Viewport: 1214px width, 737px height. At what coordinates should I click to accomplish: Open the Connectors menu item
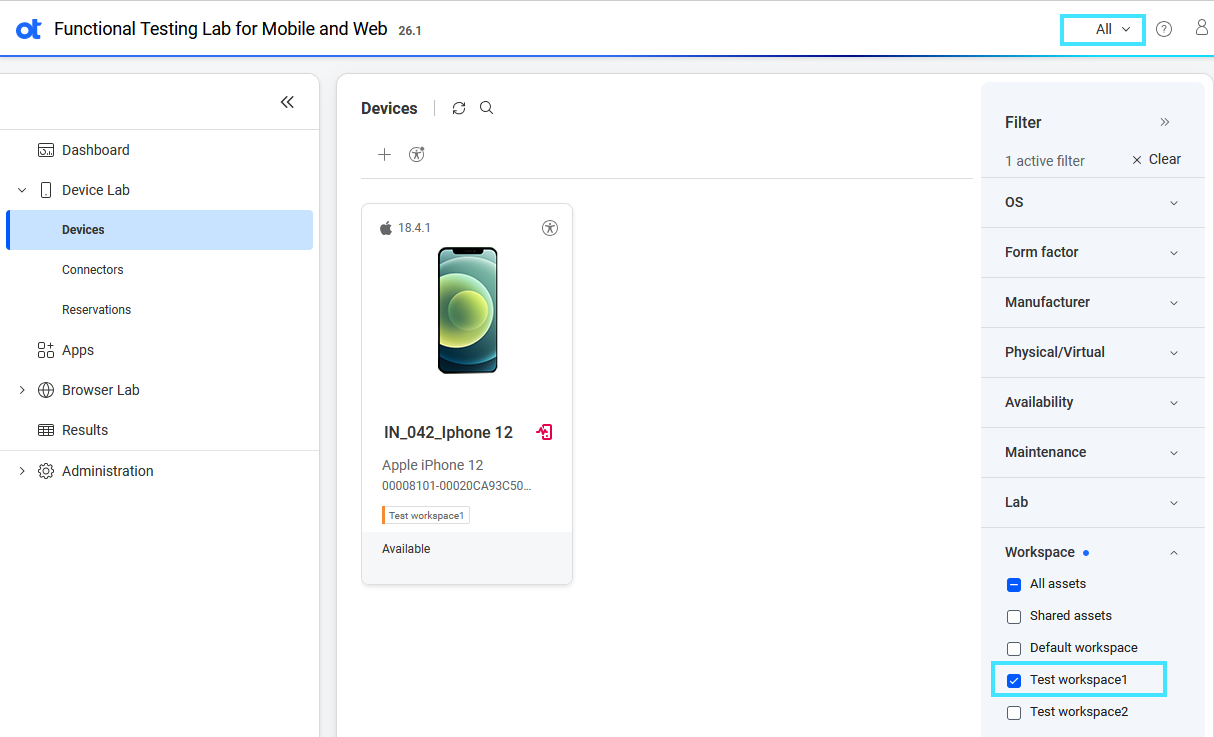tap(93, 270)
